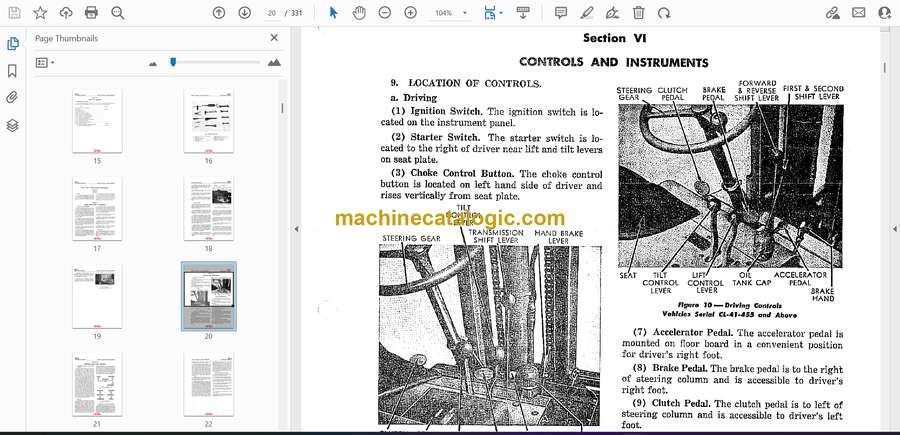
Task: Select the page 17 thumbnail
Action: pos(97,208)
